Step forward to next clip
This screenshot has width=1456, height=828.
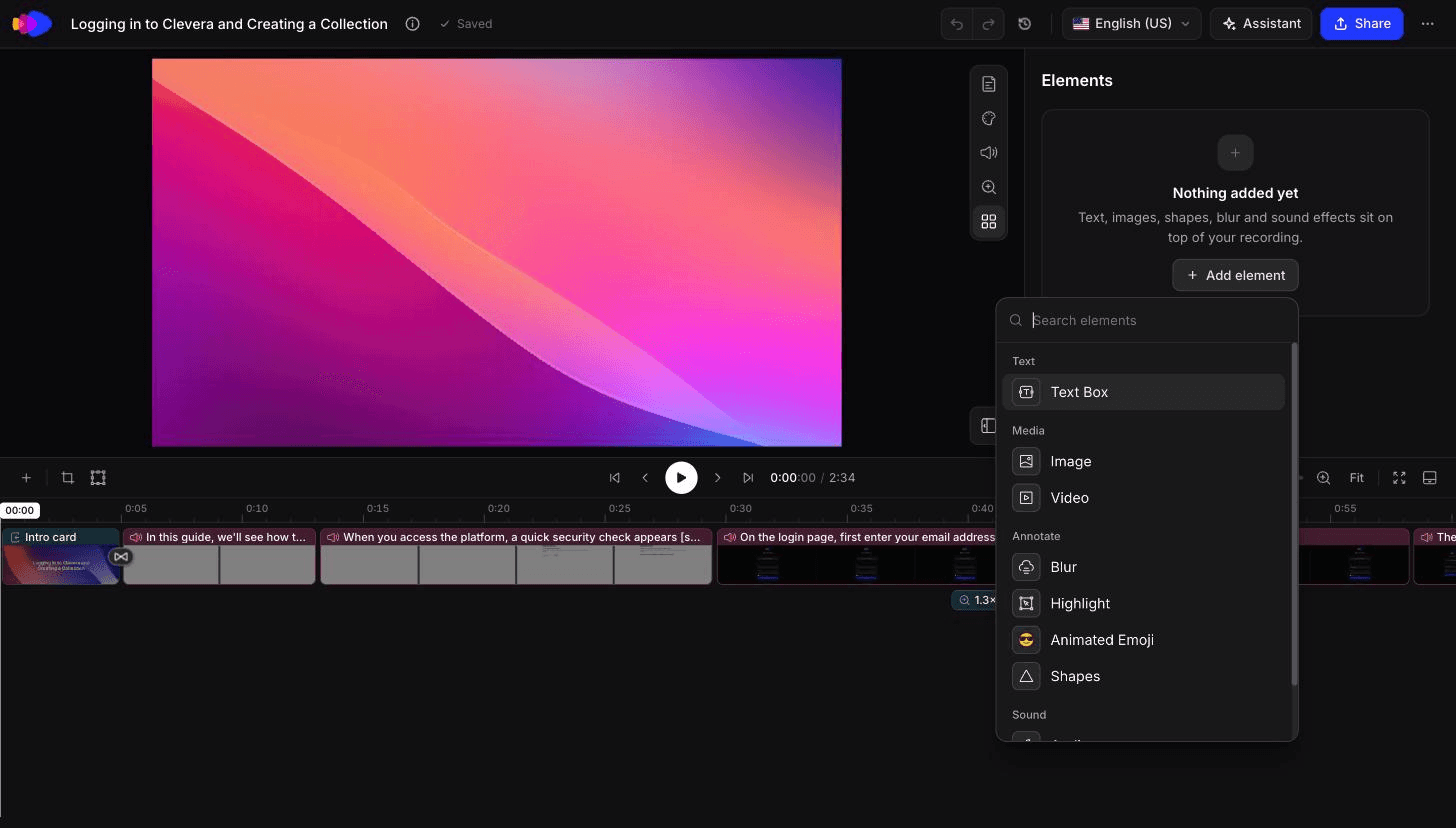[717, 478]
